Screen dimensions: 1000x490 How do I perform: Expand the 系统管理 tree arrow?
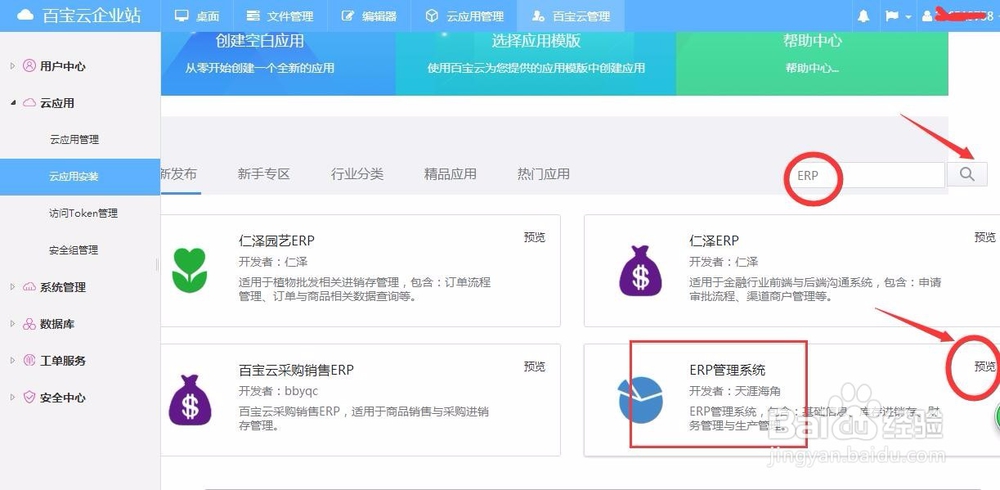[12, 287]
